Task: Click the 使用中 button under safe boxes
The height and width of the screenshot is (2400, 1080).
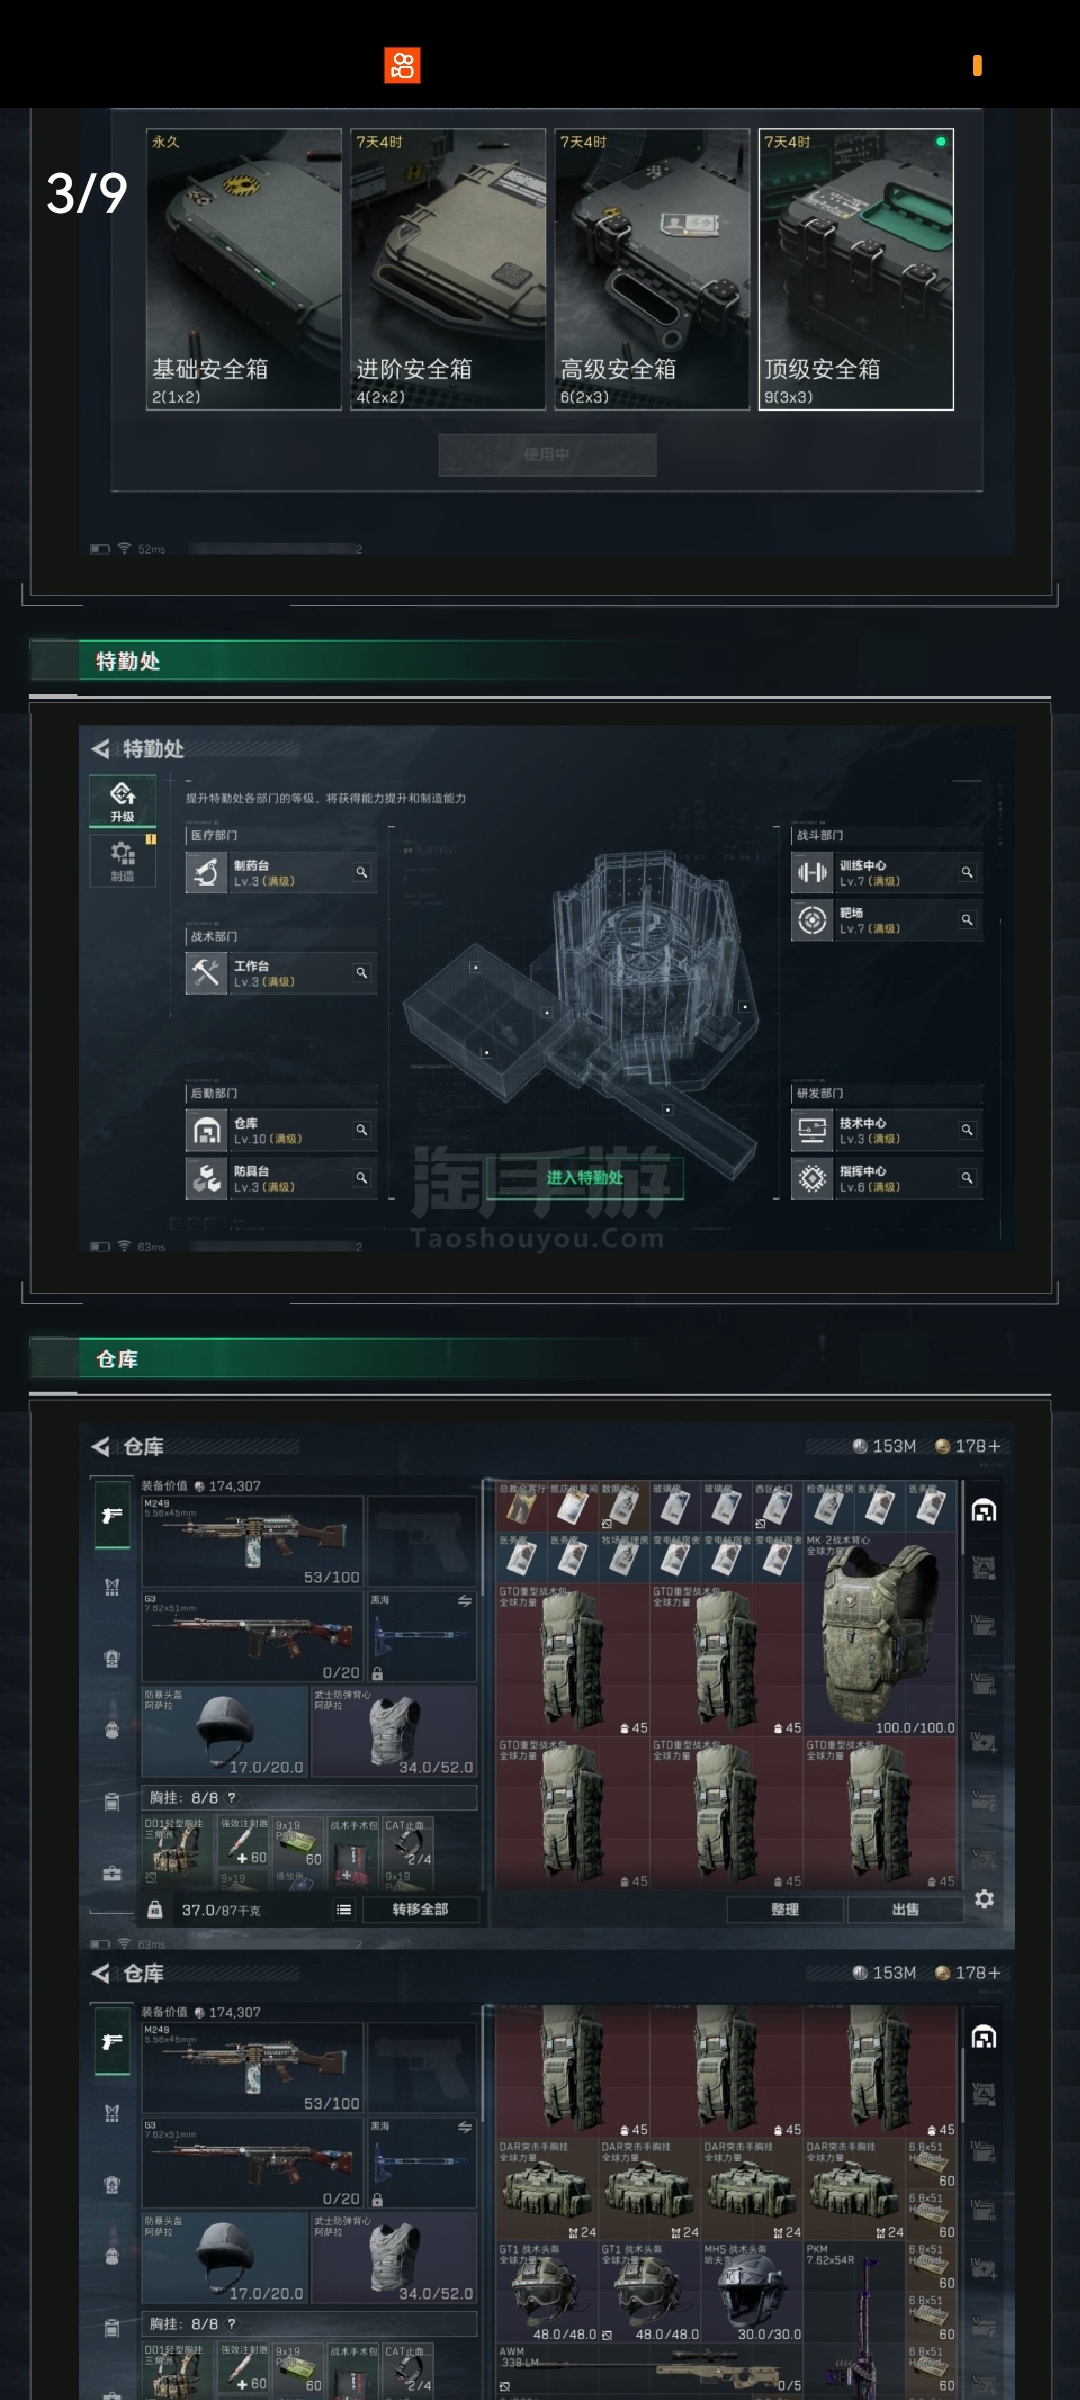Action: (x=547, y=454)
